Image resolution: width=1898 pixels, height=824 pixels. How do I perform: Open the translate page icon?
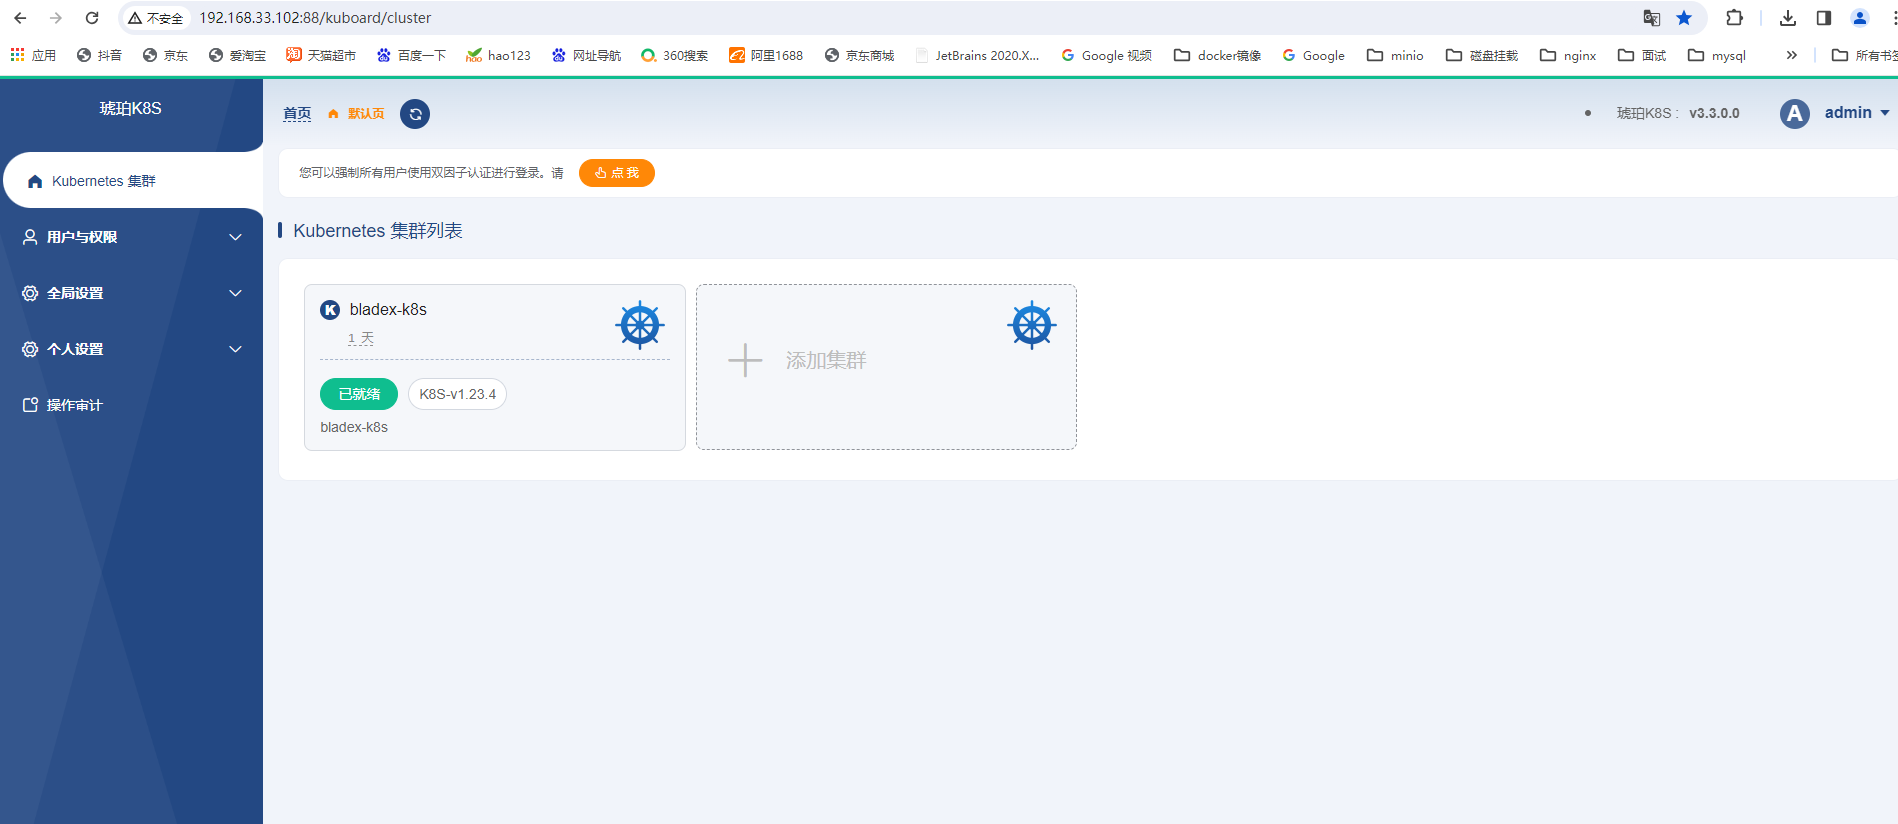point(1652,18)
